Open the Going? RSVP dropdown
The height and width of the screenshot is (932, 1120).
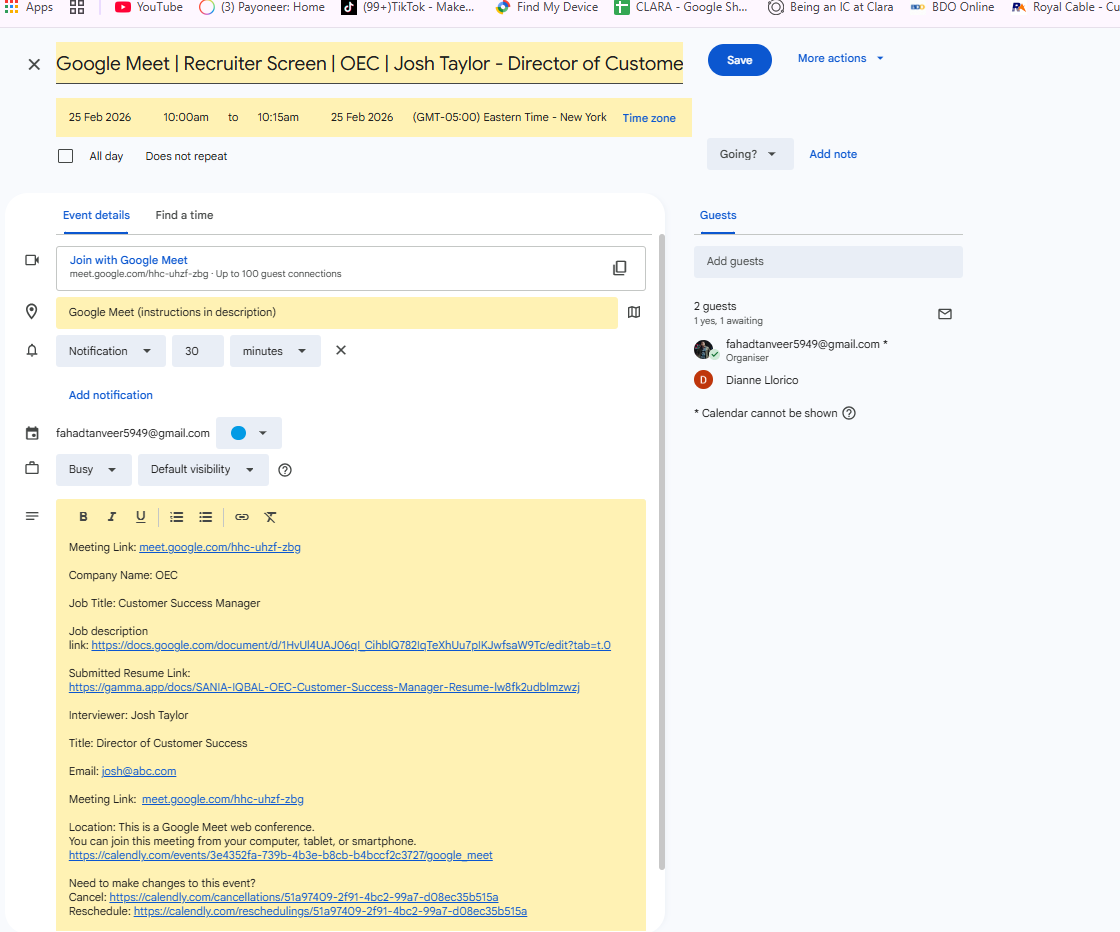click(750, 154)
